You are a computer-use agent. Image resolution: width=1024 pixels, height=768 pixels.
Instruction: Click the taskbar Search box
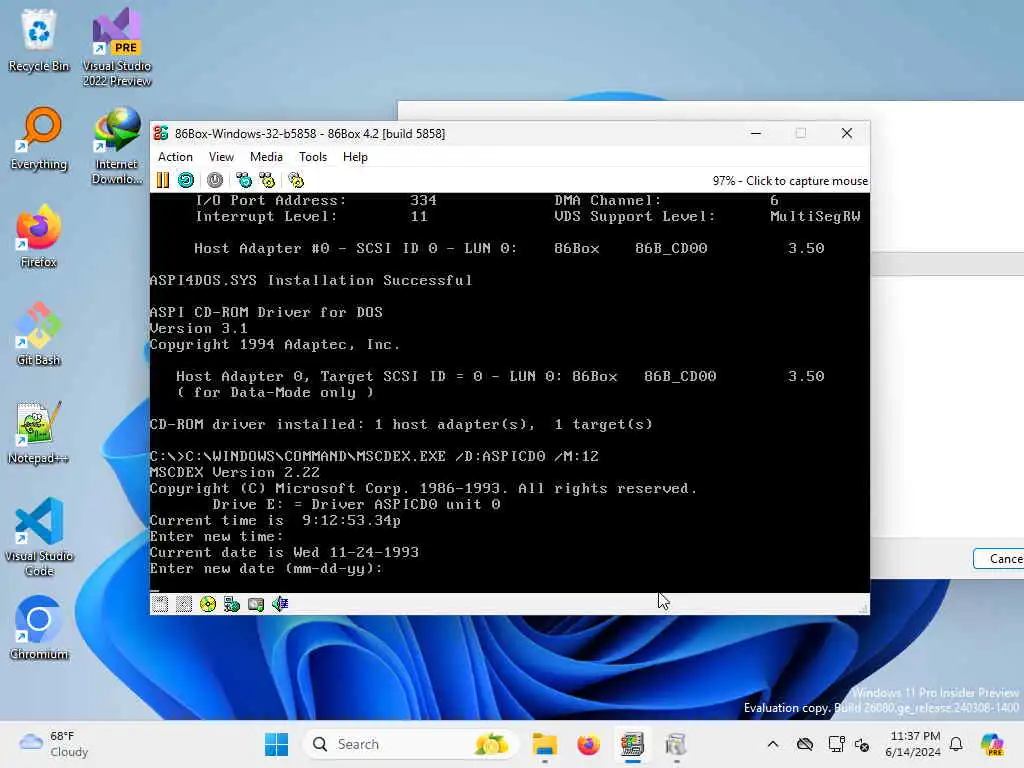pyautogui.click(x=411, y=744)
